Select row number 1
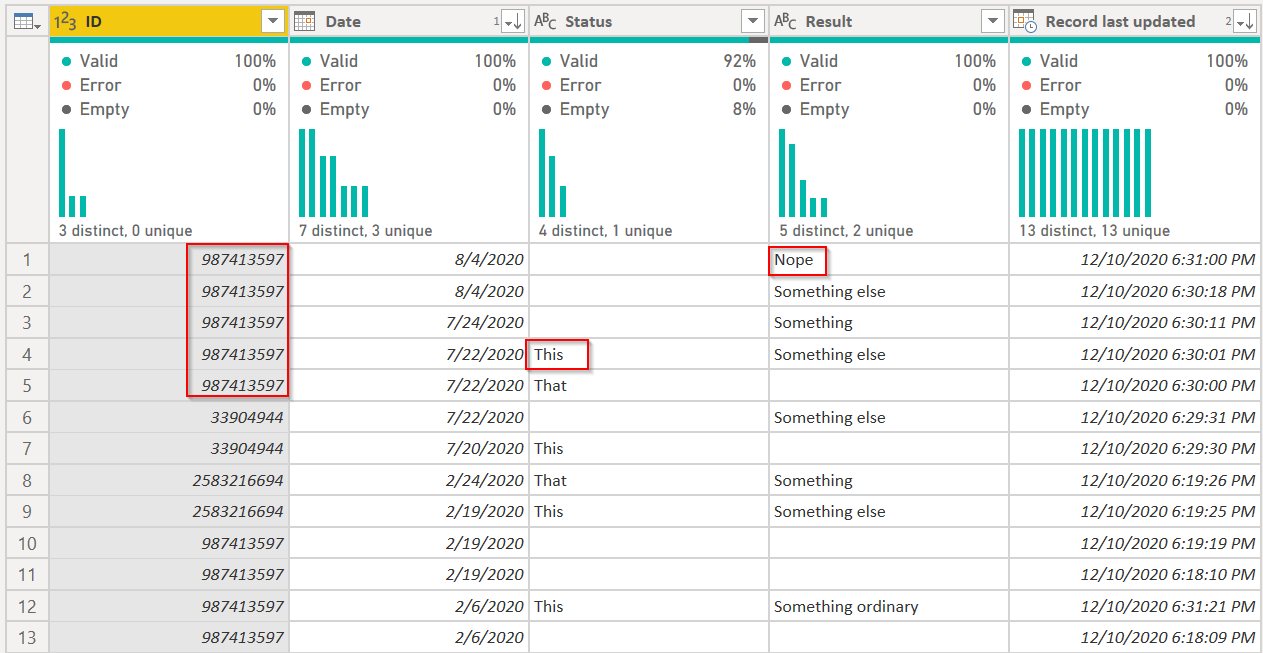Image resolution: width=1263 pixels, height=653 pixels. [x=27, y=260]
